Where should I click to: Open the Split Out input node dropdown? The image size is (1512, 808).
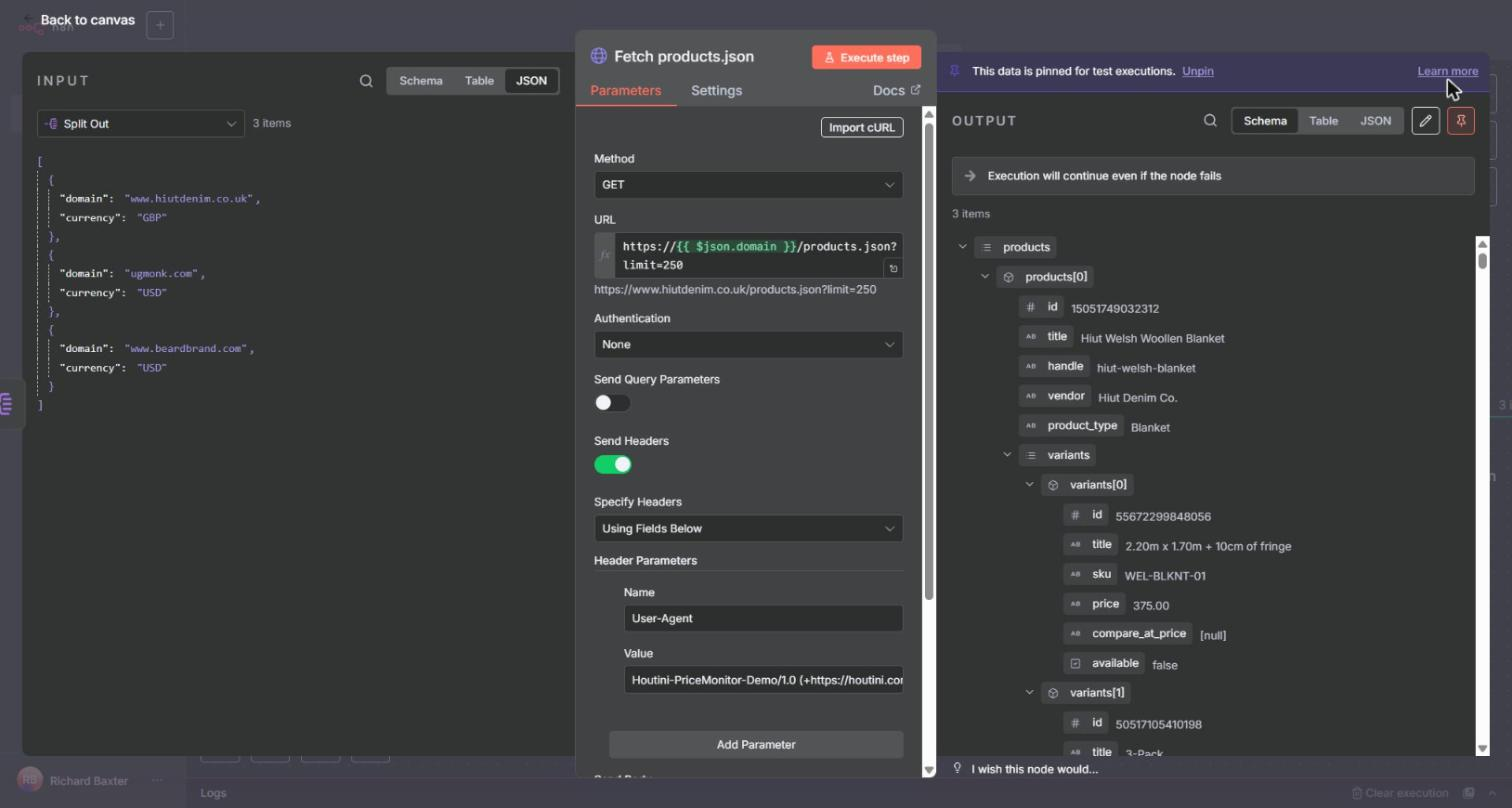pos(141,124)
